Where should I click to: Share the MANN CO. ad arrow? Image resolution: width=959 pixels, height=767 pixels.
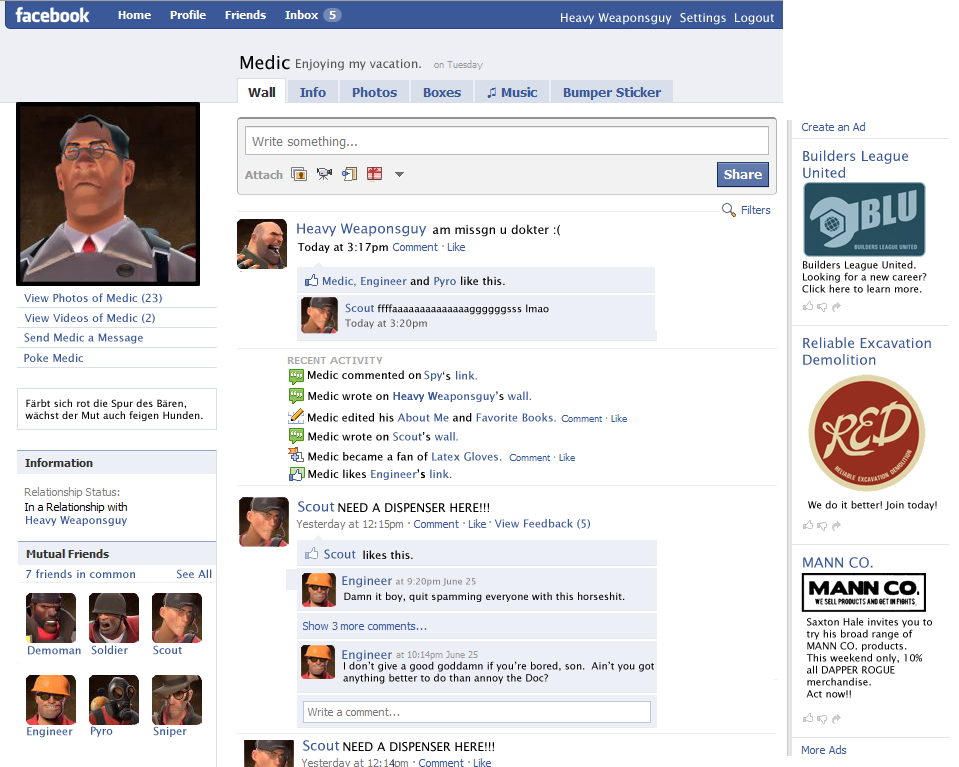[x=836, y=719]
